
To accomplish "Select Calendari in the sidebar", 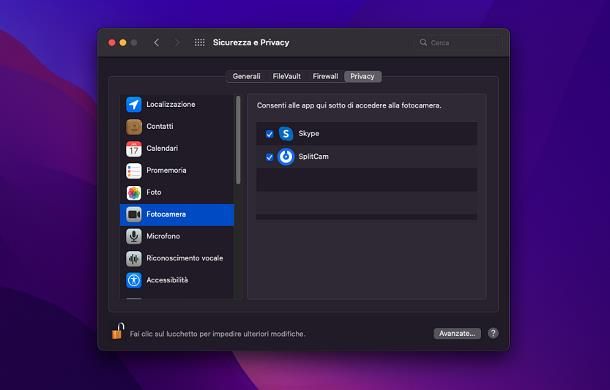I will [177, 148].
